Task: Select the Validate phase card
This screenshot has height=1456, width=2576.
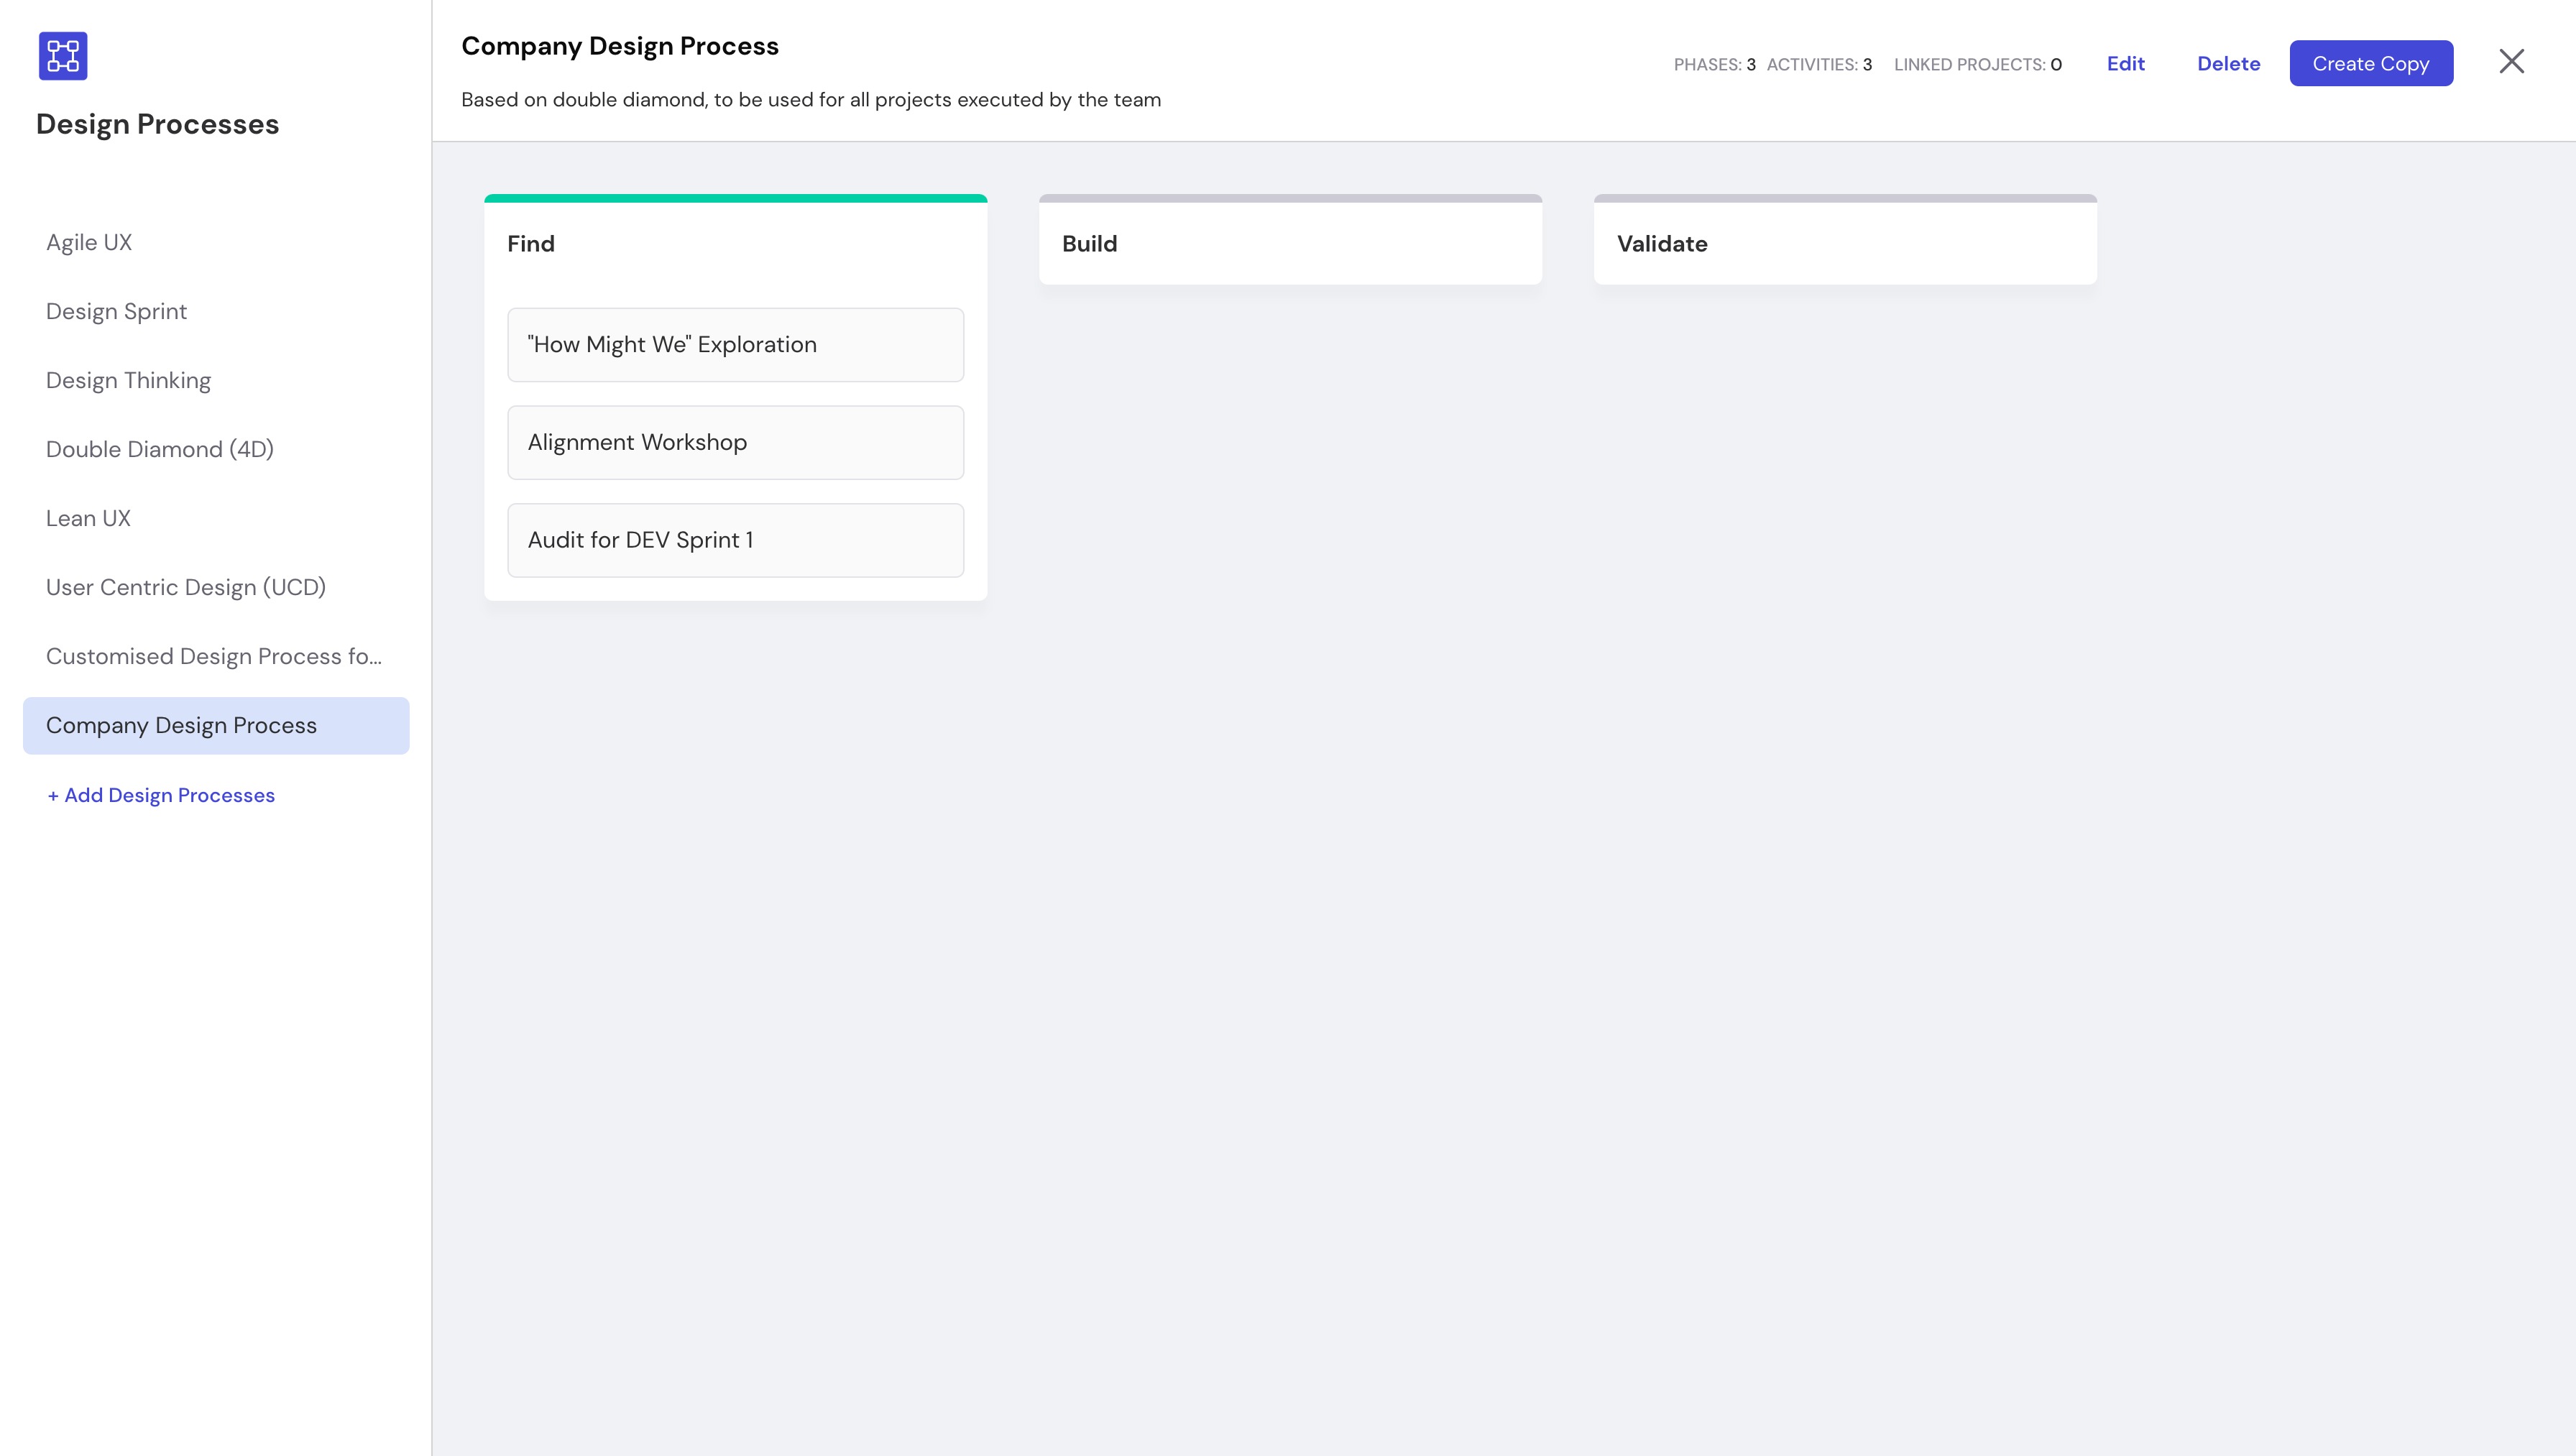Action: (x=1845, y=240)
